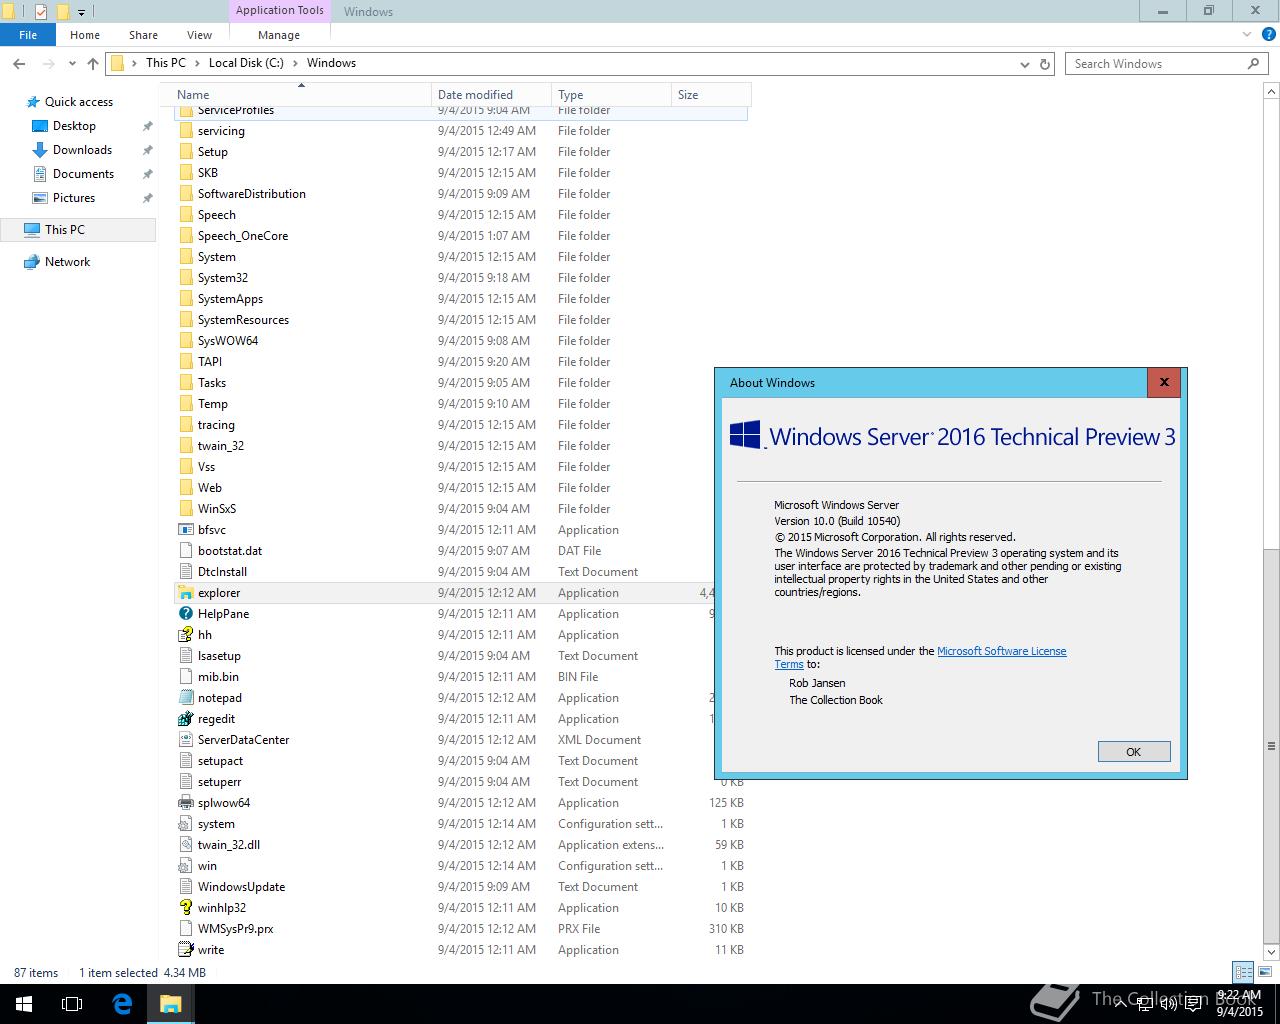The height and width of the screenshot is (1024, 1280).
Task: Go back with the arrow button
Action: 19,63
